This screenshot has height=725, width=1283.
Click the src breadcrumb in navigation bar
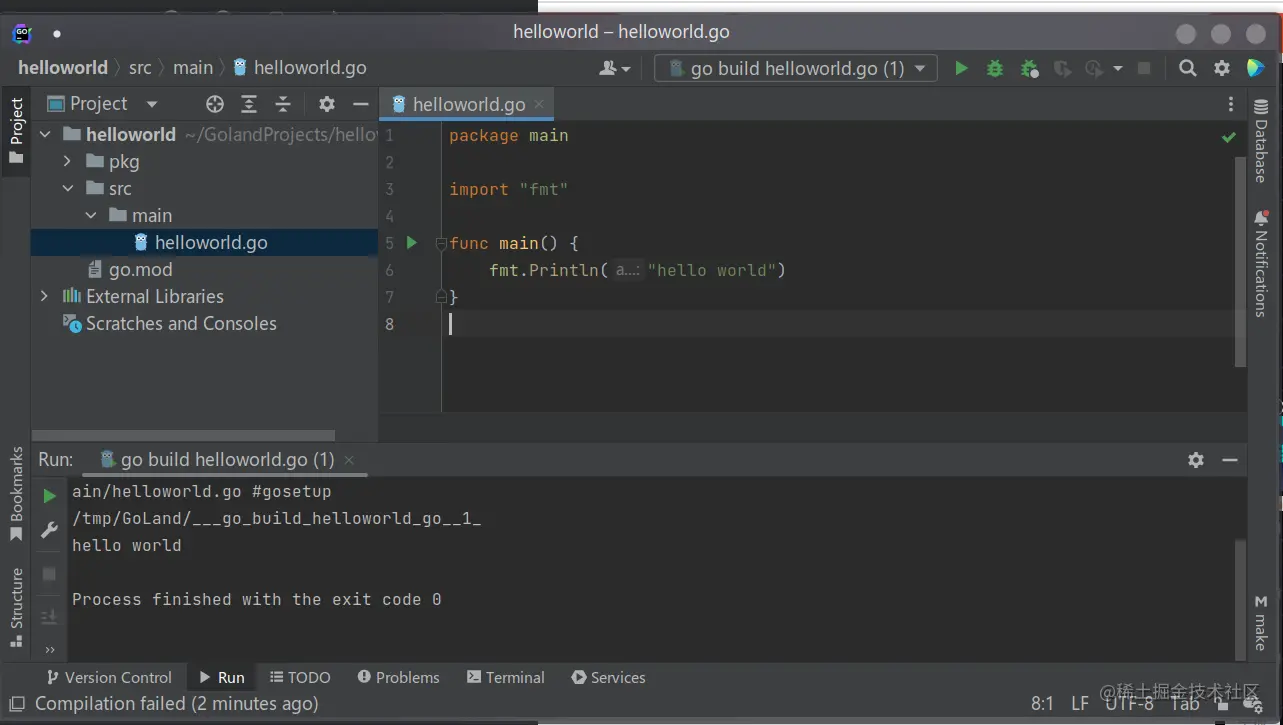pos(140,68)
